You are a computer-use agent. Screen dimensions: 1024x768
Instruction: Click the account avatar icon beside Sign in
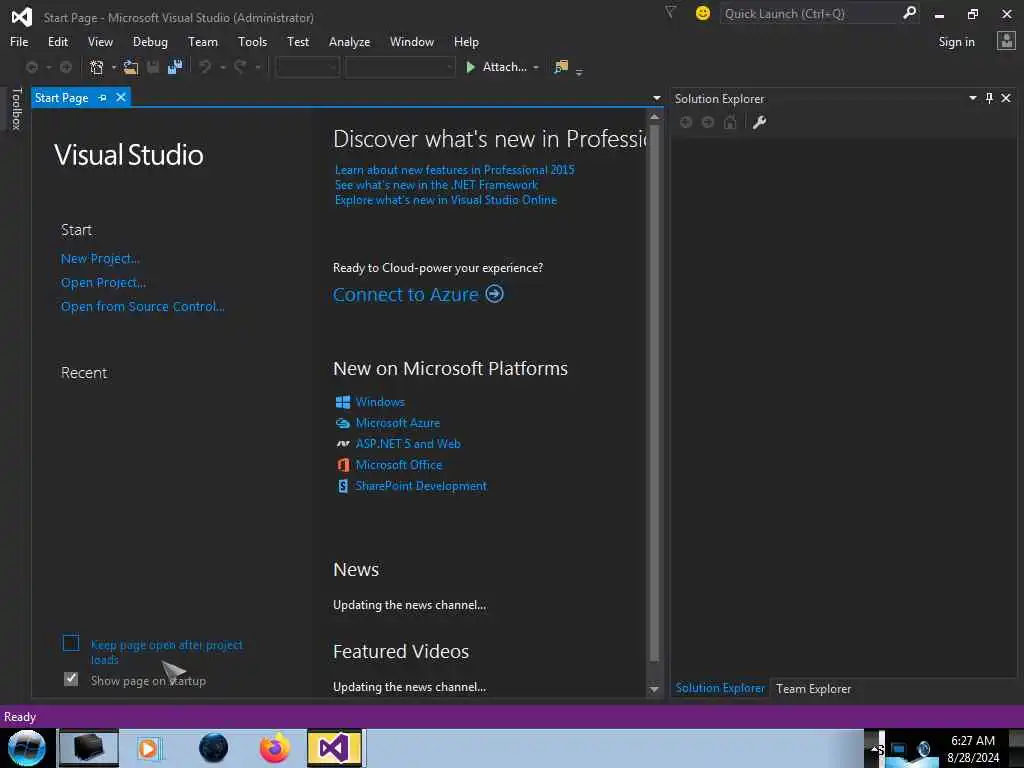[x=1006, y=41]
